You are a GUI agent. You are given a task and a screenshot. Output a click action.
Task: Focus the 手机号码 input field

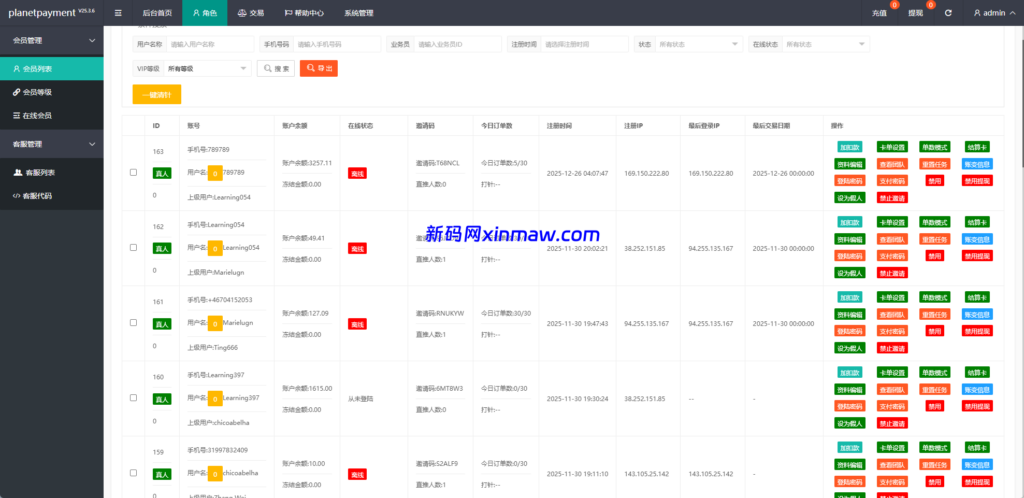[337, 44]
